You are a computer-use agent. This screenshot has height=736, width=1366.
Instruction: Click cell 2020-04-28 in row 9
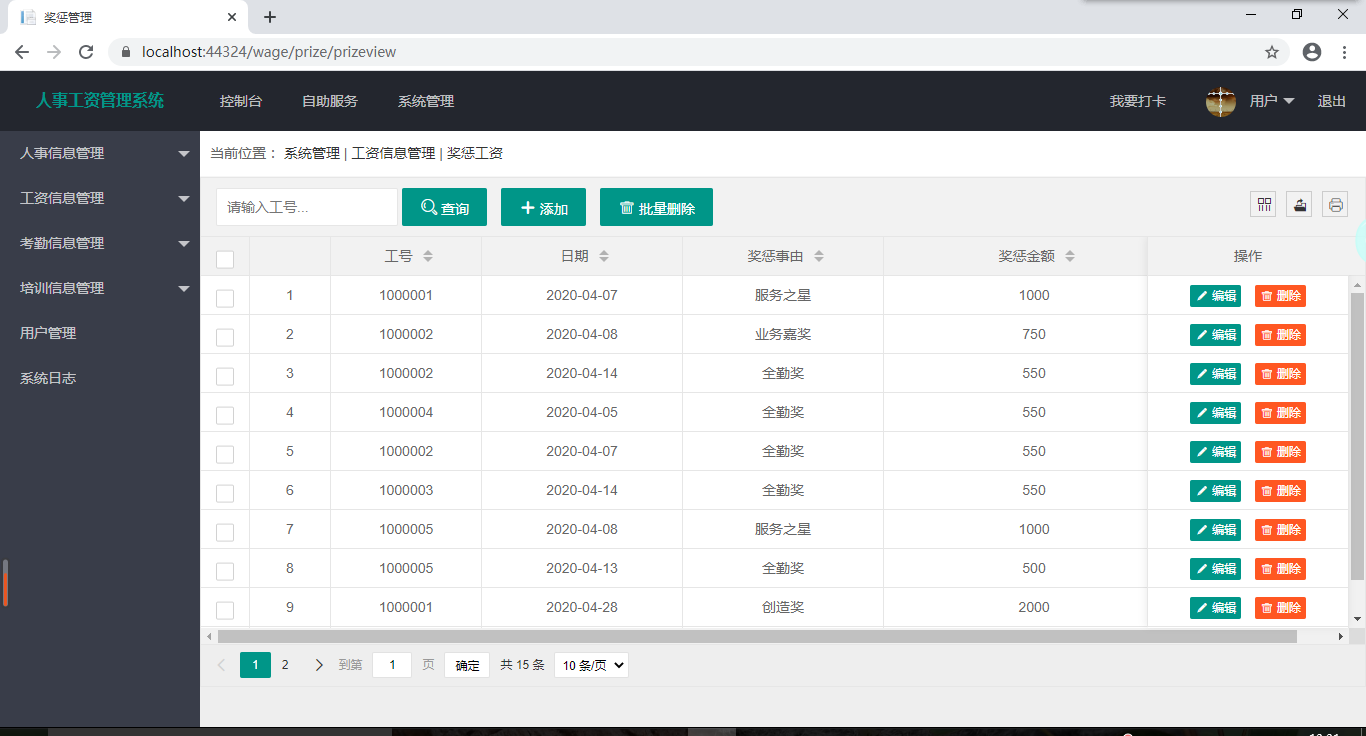[582, 607]
